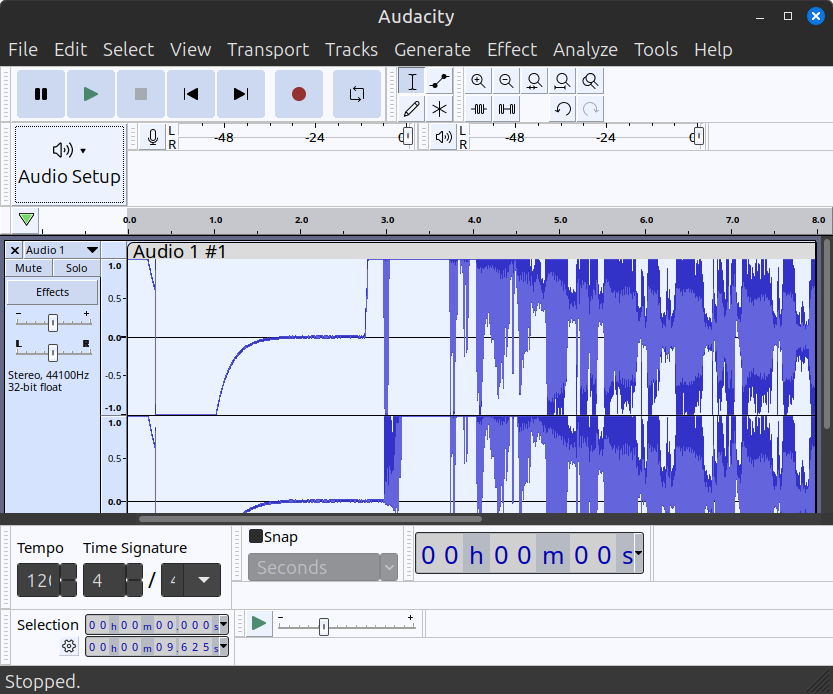833x694 pixels.
Task: Open the Edit menu
Action: (x=70, y=49)
